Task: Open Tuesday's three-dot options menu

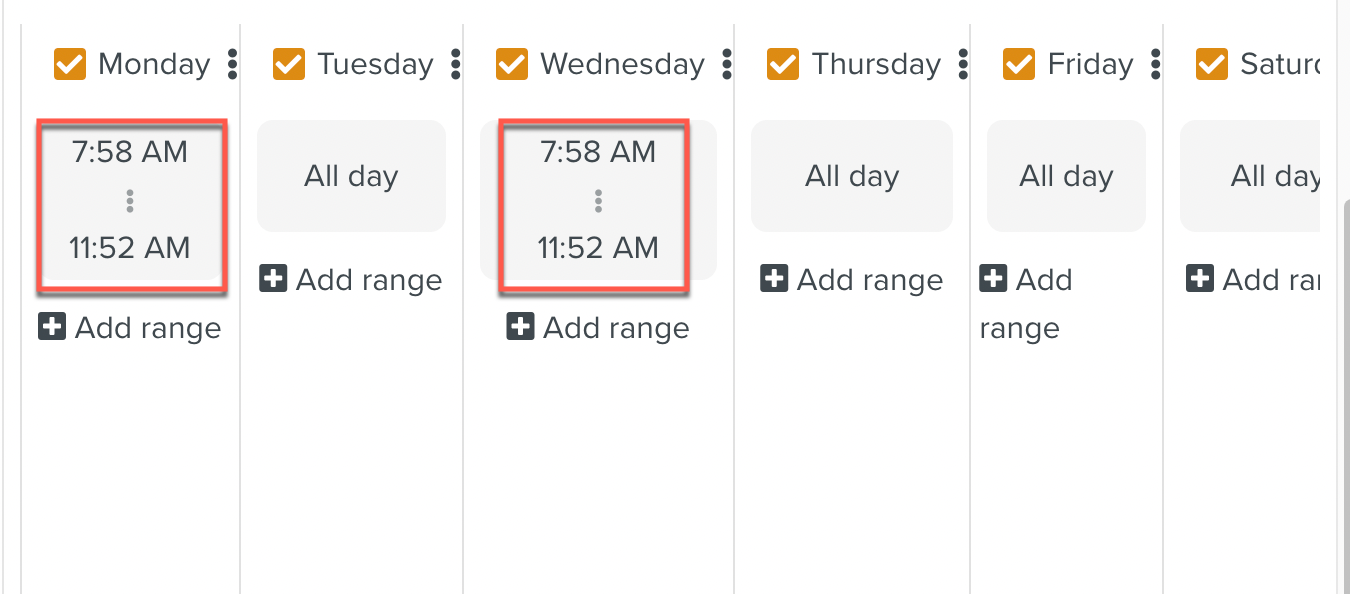Action: click(x=456, y=65)
